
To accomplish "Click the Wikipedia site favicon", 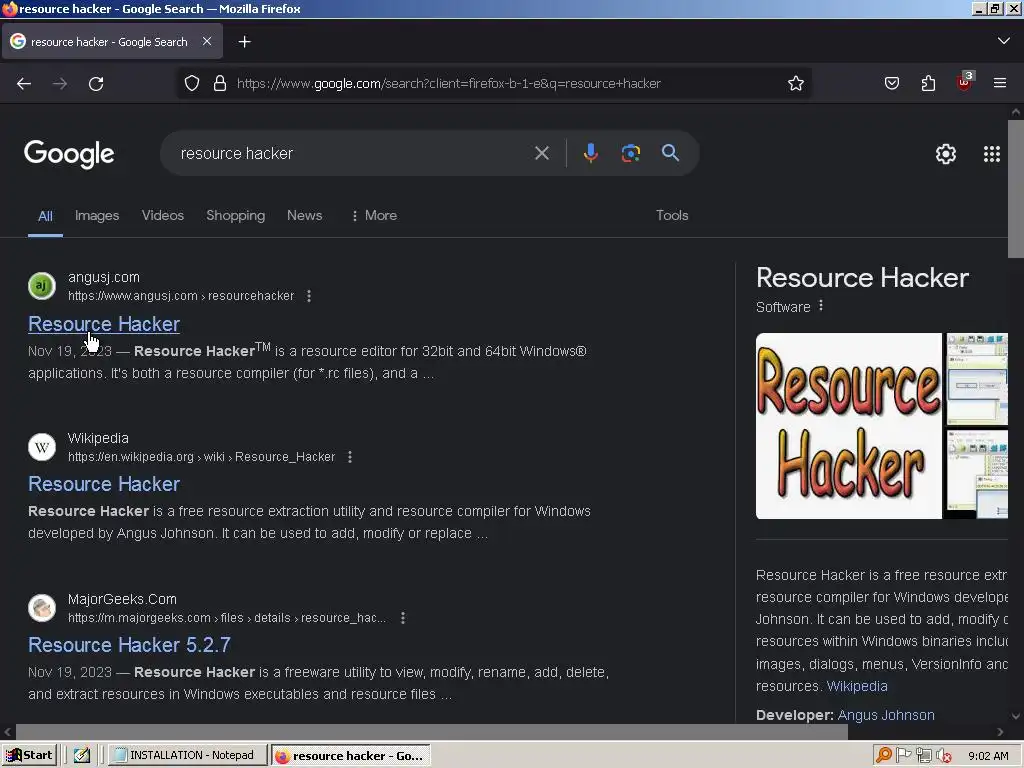I will point(42,447).
